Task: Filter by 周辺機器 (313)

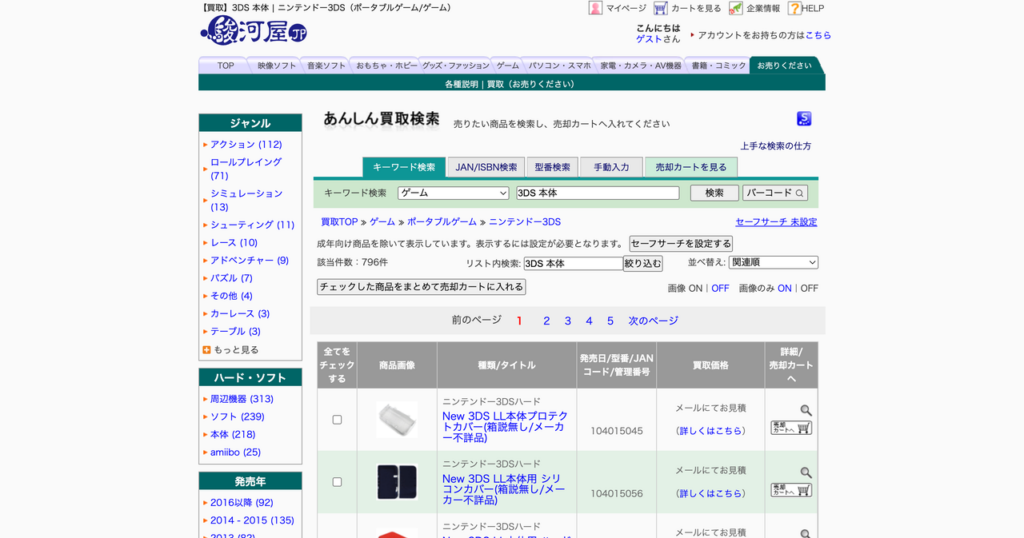Action: (x=242, y=399)
